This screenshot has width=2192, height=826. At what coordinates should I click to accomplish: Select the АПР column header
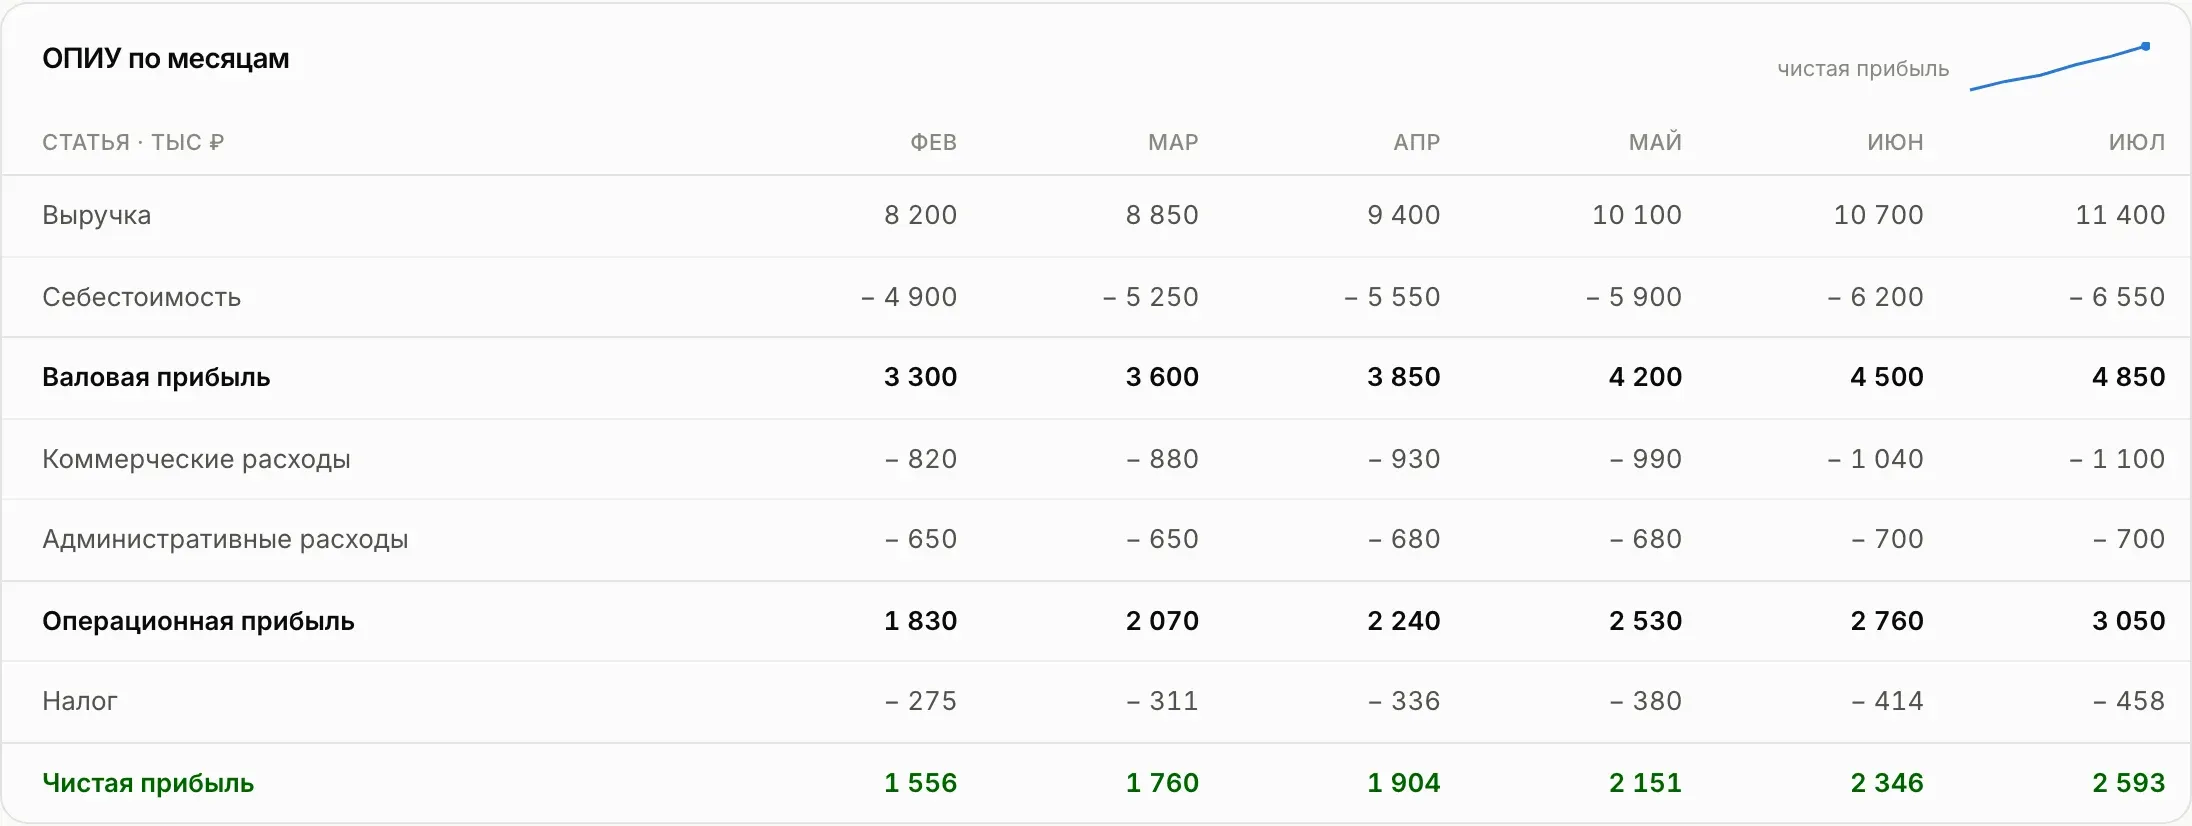pos(1417,142)
